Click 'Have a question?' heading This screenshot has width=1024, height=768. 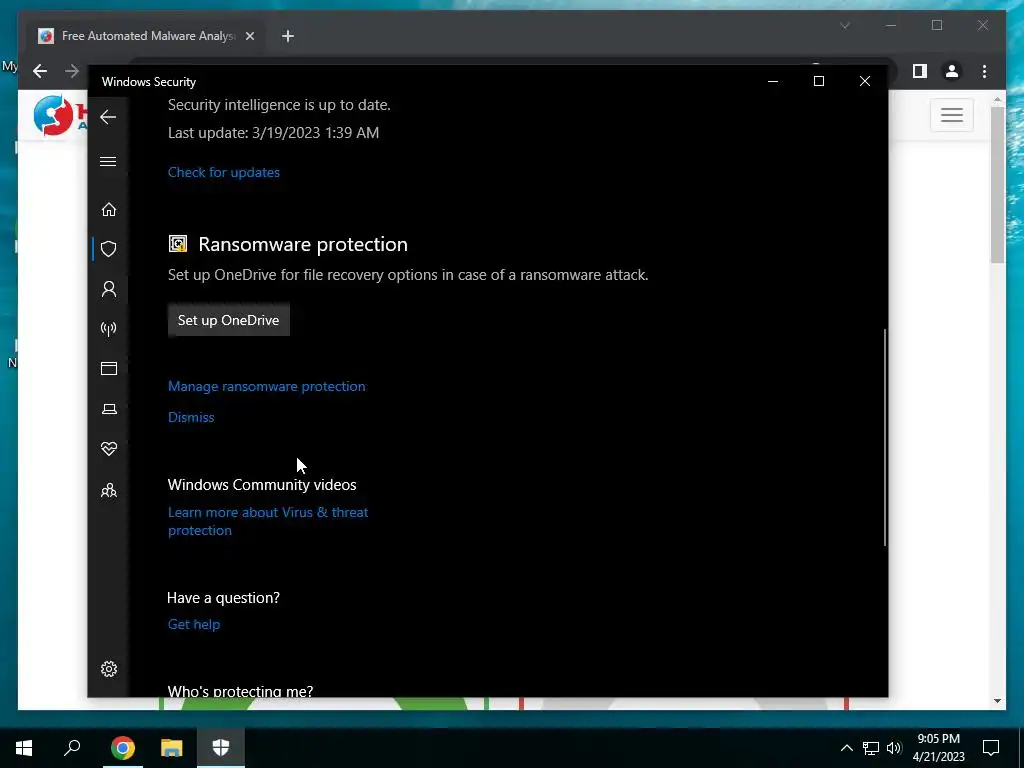223,598
